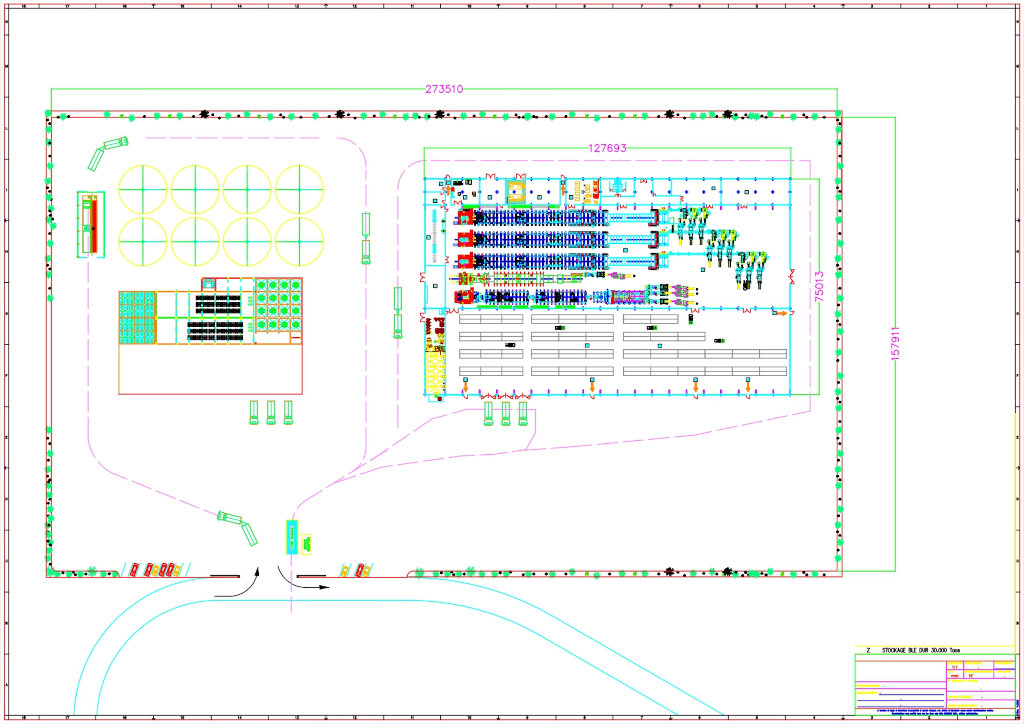
Task: Click the three trucks below the left building
Action: (271, 412)
